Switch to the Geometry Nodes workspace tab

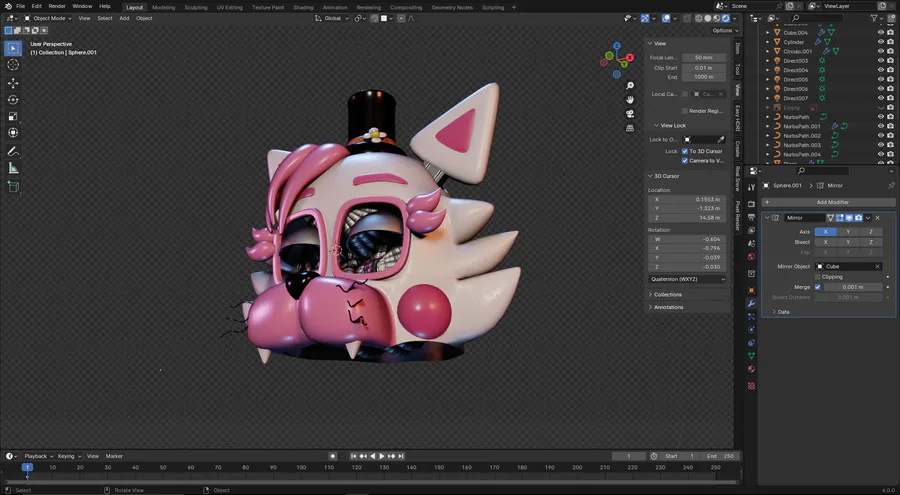(x=452, y=7)
